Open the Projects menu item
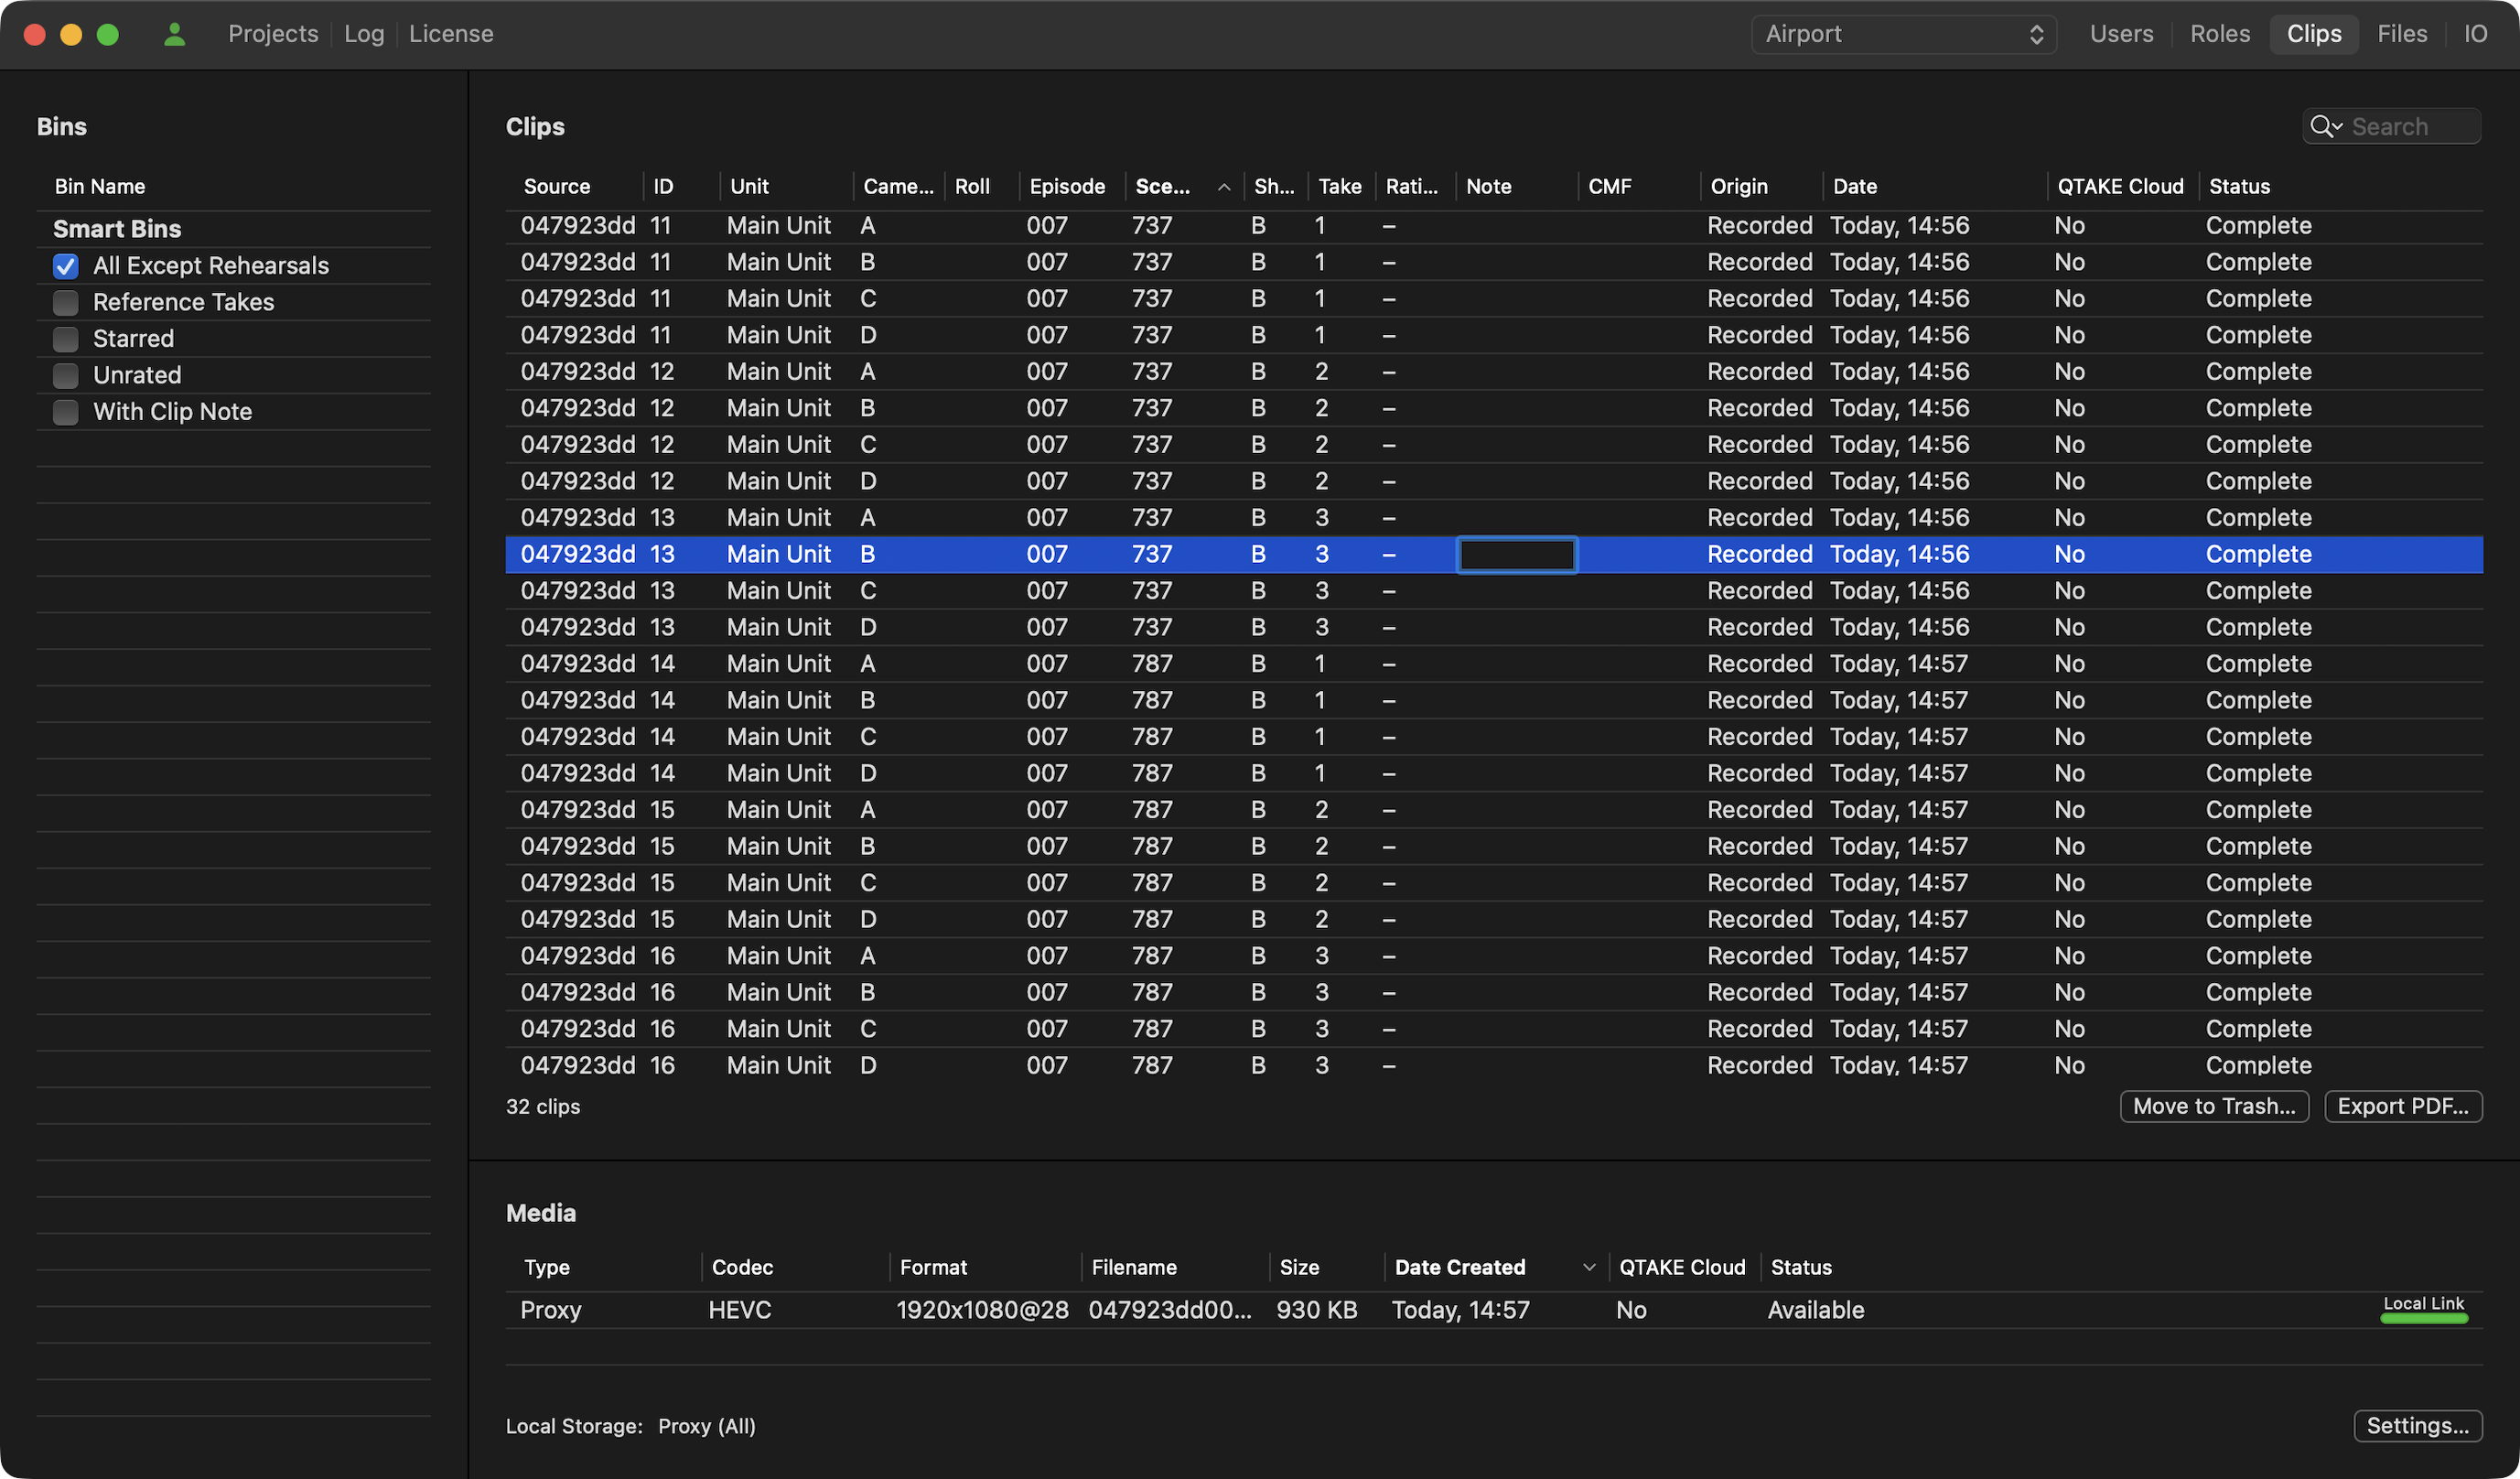This screenshot has height=1479, width=2520. tap(273, 34)
